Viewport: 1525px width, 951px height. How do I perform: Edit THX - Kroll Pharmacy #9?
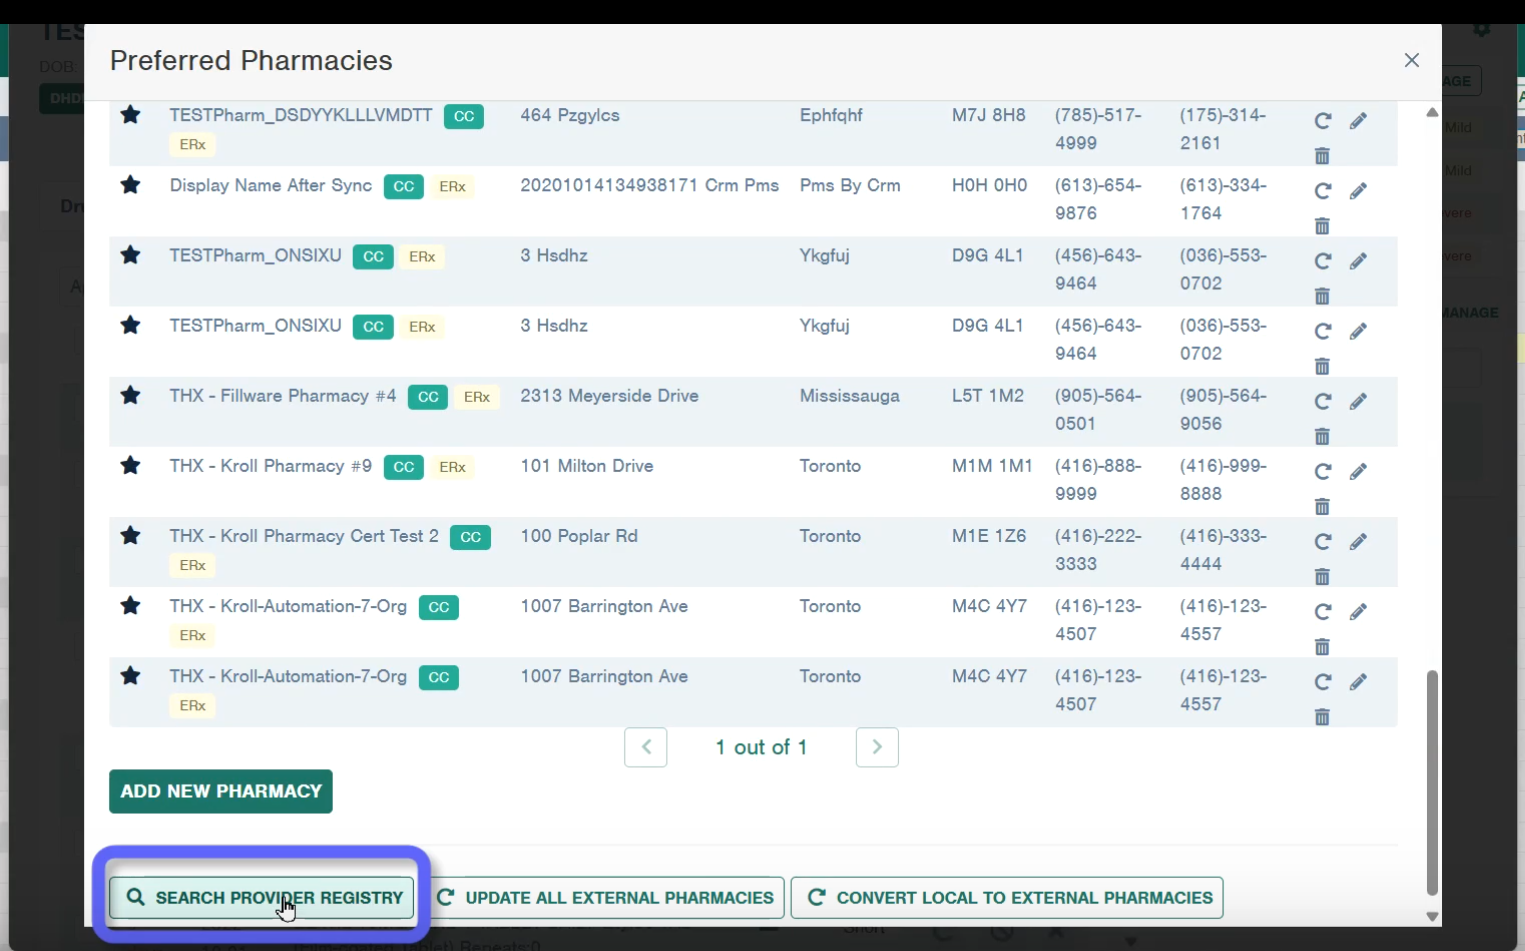pyautogui.click(x=1358, y=471)
